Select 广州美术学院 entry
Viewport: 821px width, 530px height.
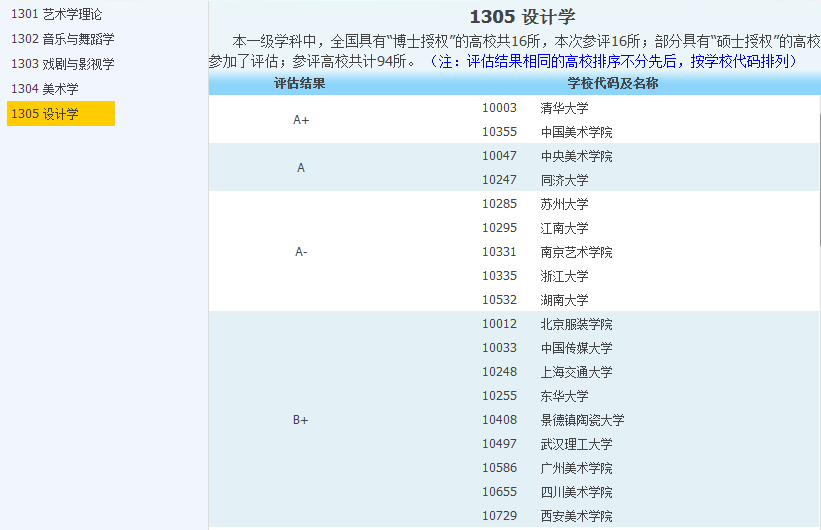coord(576,468)
